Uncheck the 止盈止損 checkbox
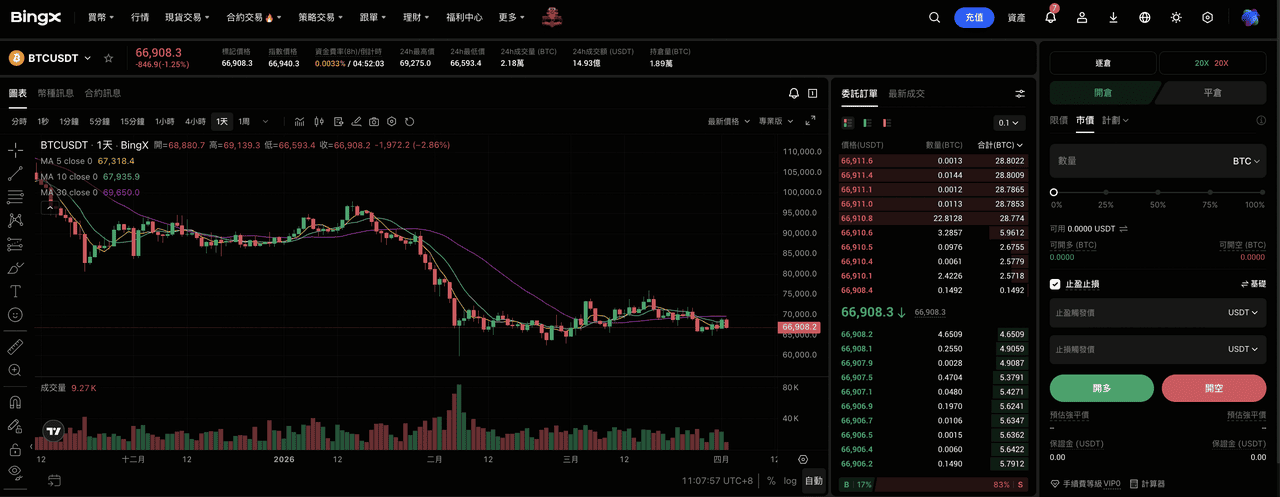 pyautogui.click(x=1055, y=284)
